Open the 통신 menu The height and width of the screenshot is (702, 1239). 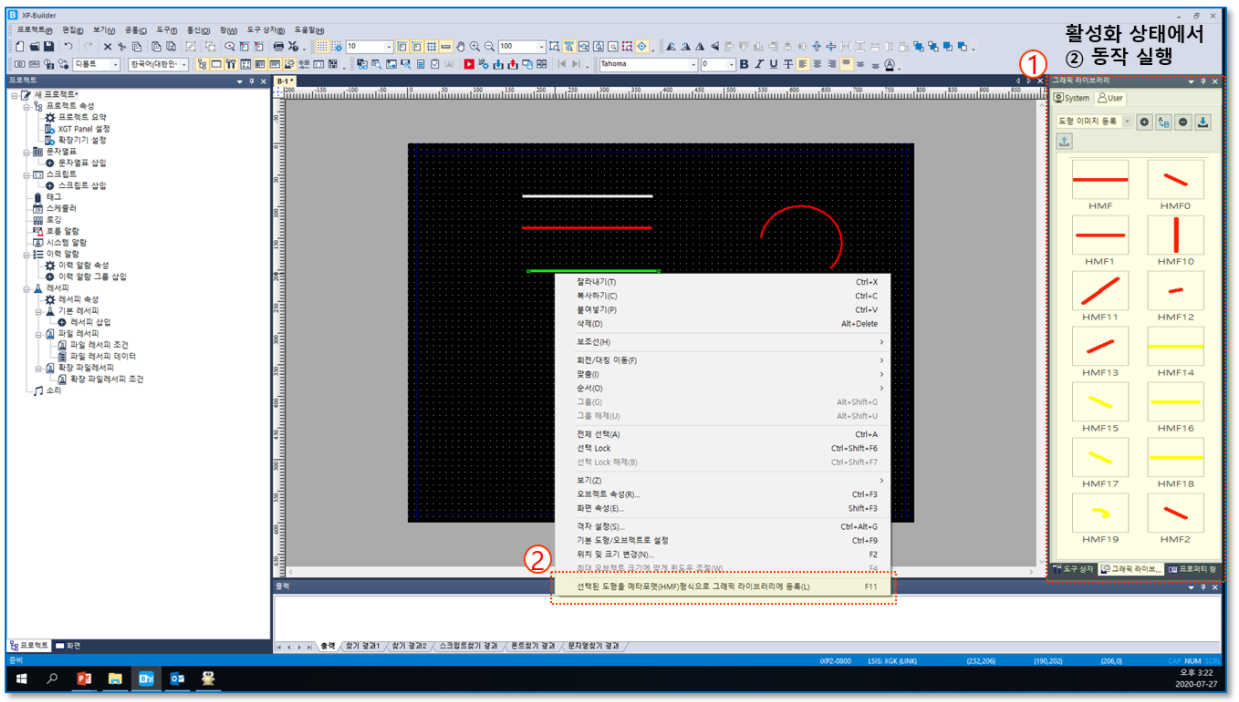[196, 29]
